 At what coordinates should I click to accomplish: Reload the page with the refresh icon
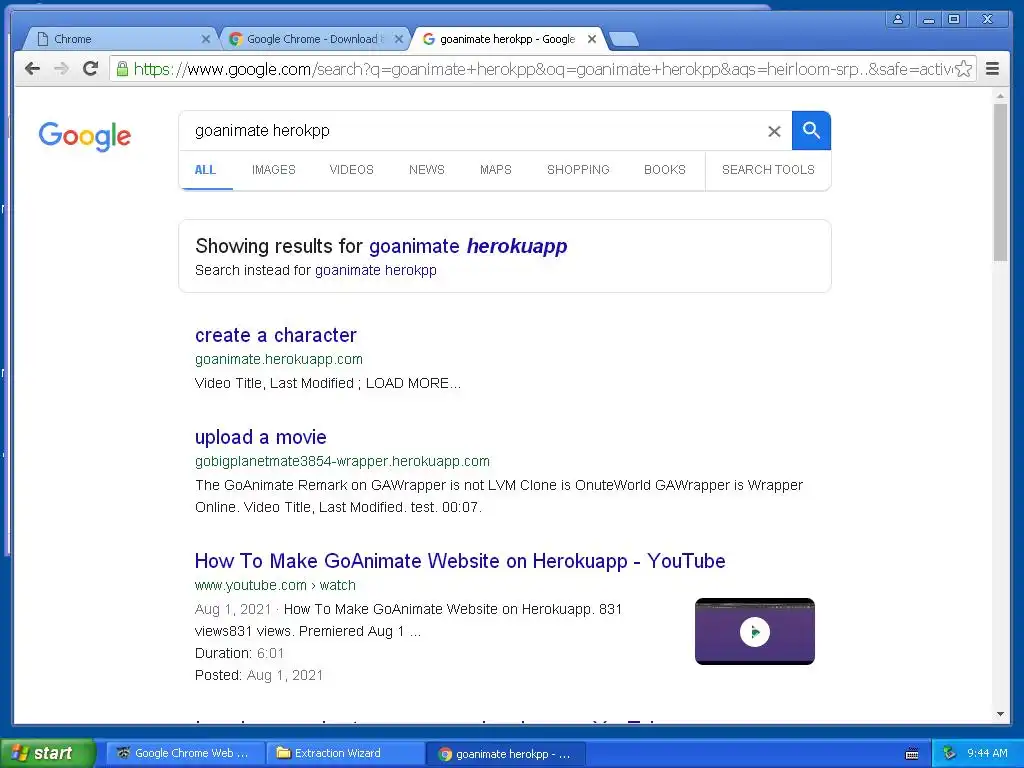click(91, 68)
